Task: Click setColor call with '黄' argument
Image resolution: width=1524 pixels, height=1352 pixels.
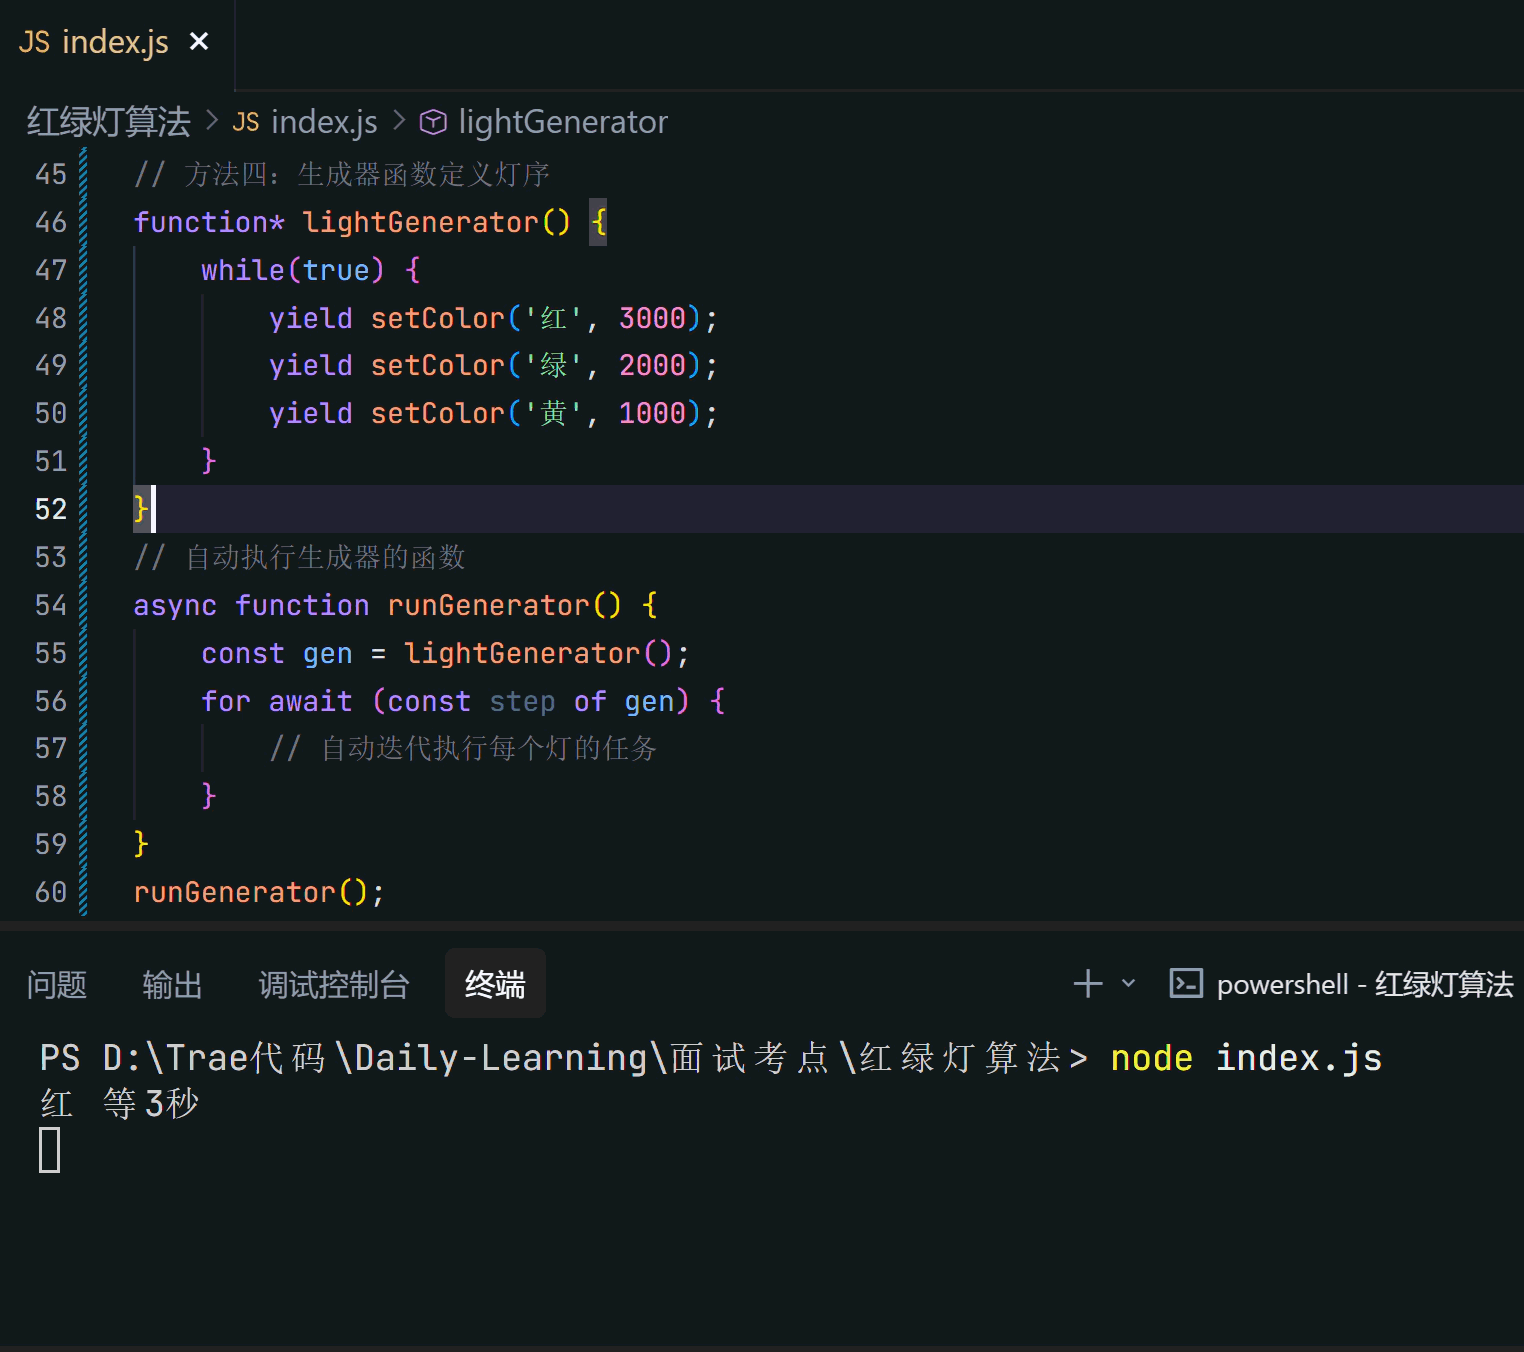Action: point(544,413)
